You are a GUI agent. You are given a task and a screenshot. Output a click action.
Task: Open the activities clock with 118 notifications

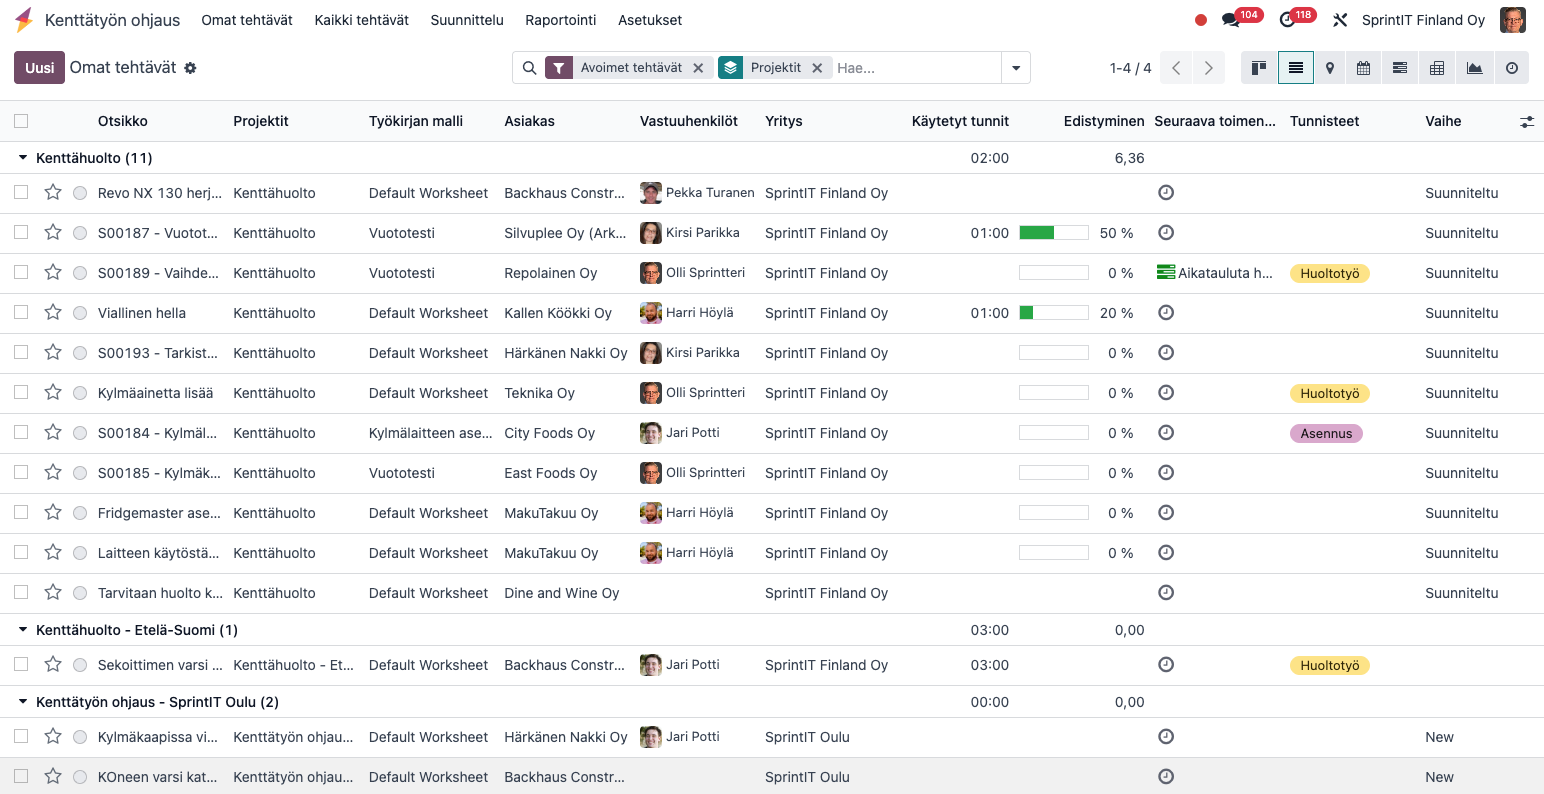(x=1287, y=18)
